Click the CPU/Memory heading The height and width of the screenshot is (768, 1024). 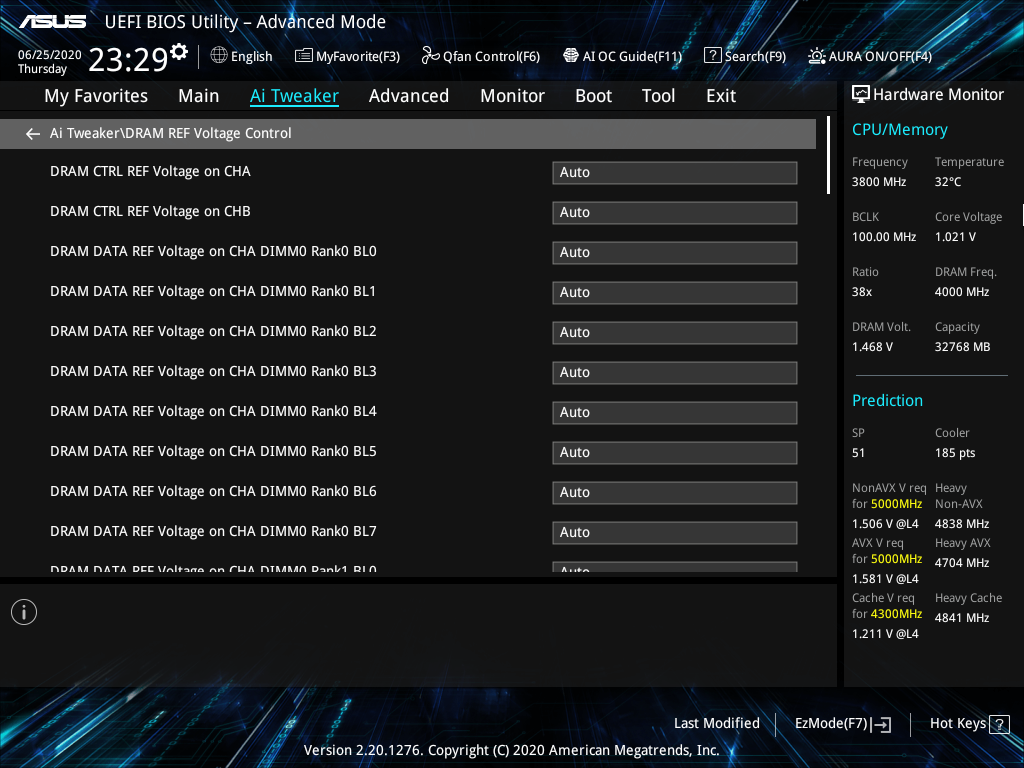click(899, 130)
